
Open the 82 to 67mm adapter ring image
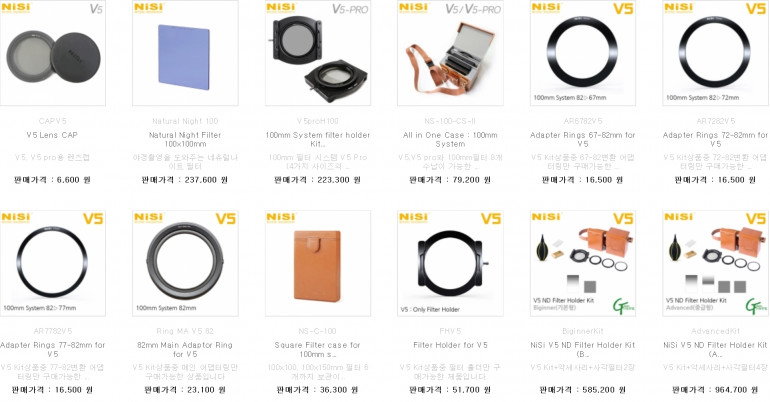583,53
